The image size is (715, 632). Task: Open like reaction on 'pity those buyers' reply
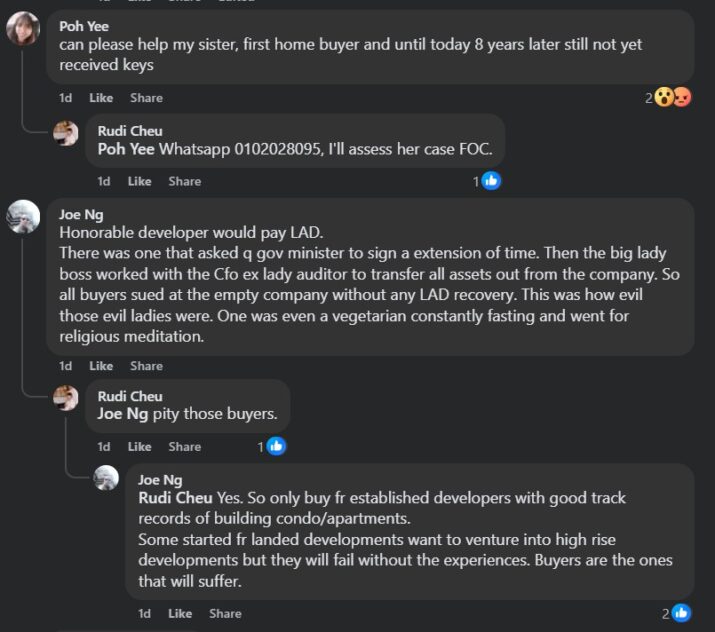(276, 447)
